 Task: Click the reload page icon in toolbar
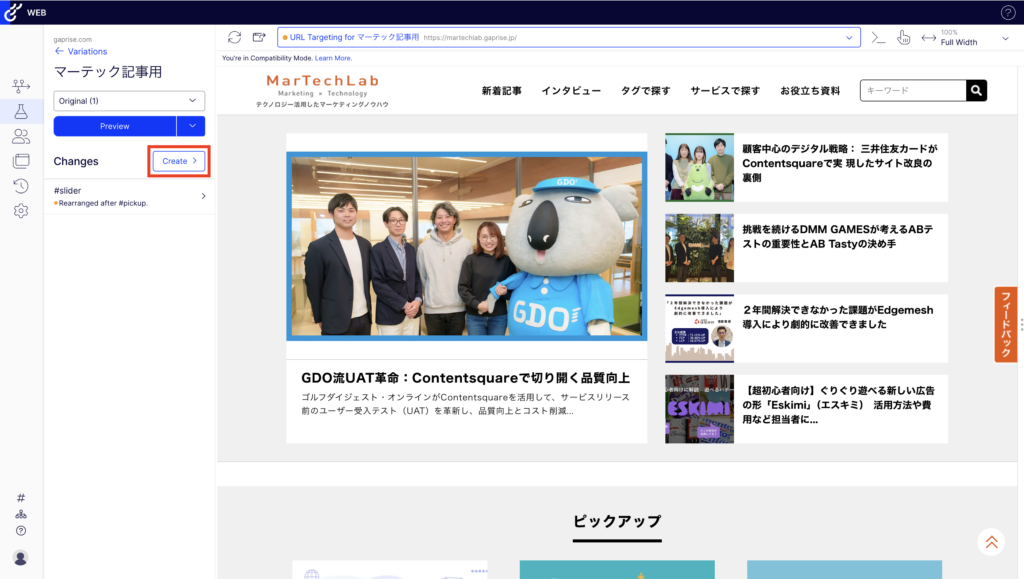coord(234,37)
